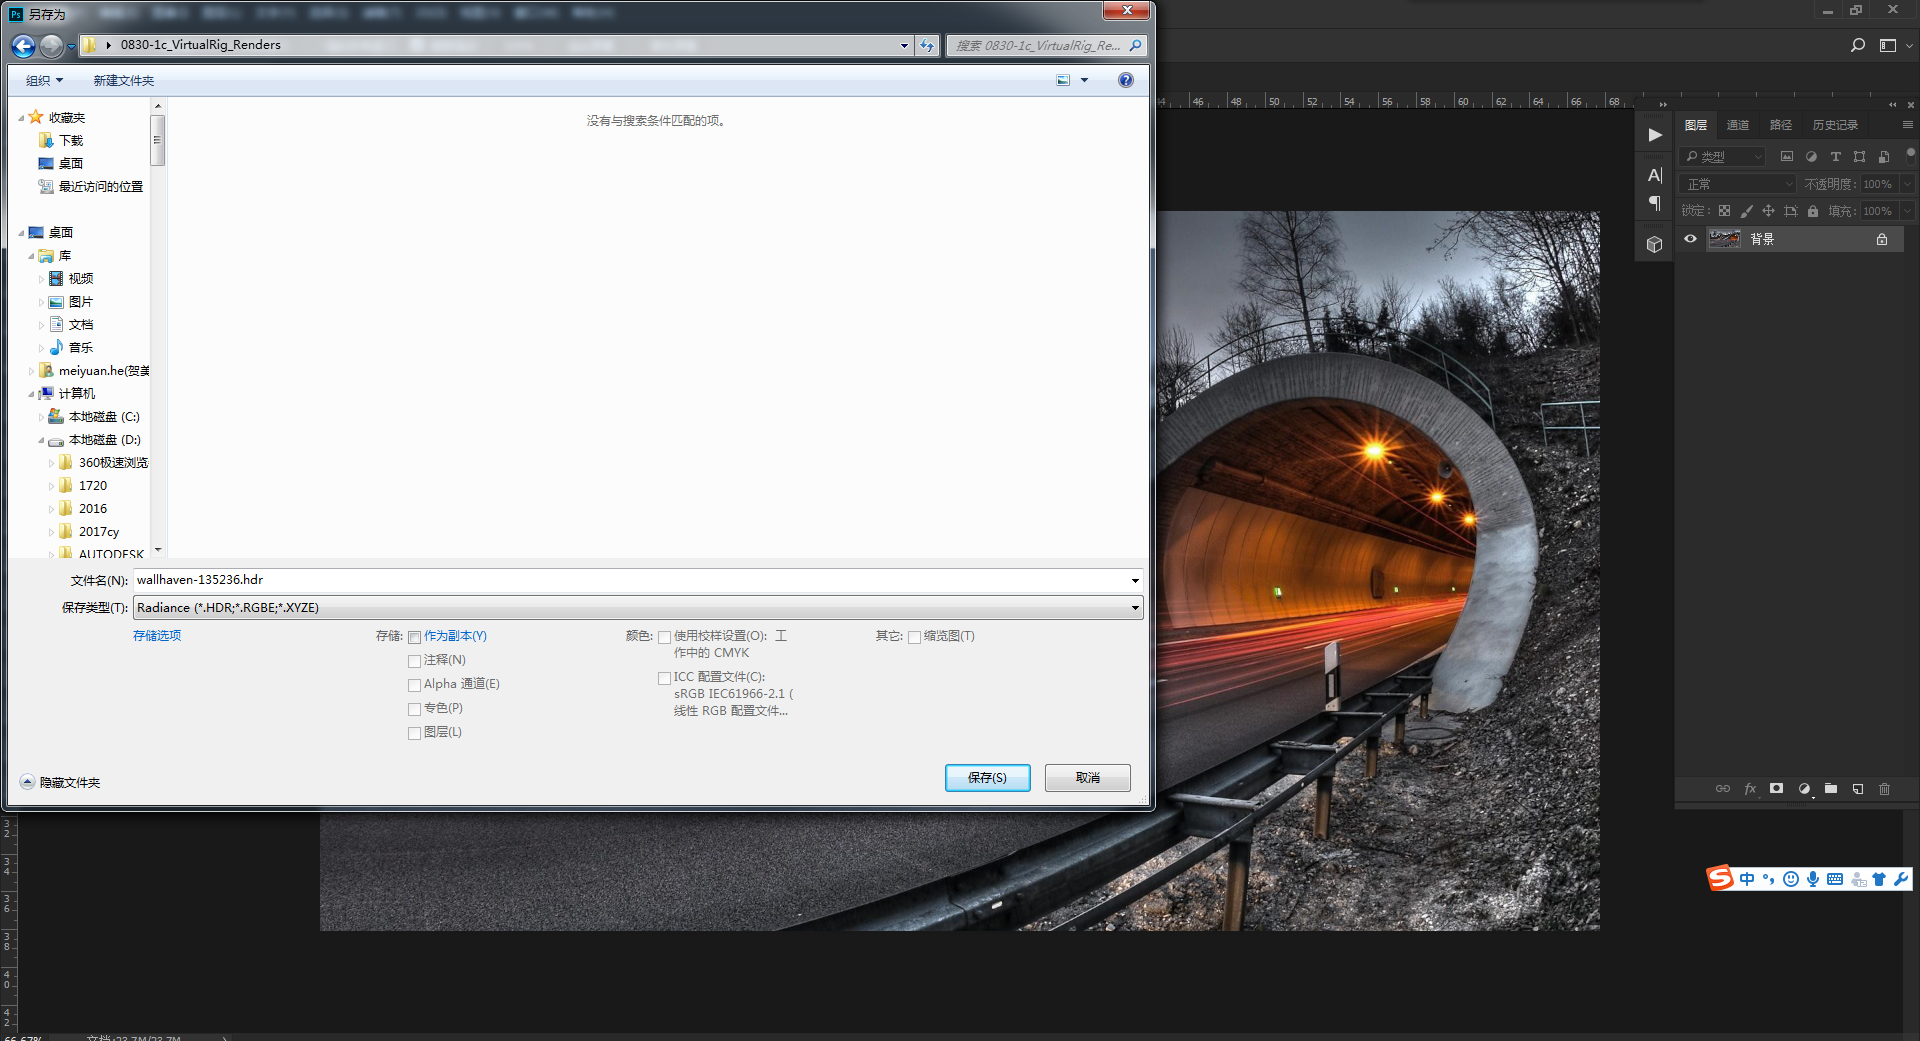Open Layers panel menu icon

click(1908, 125)
